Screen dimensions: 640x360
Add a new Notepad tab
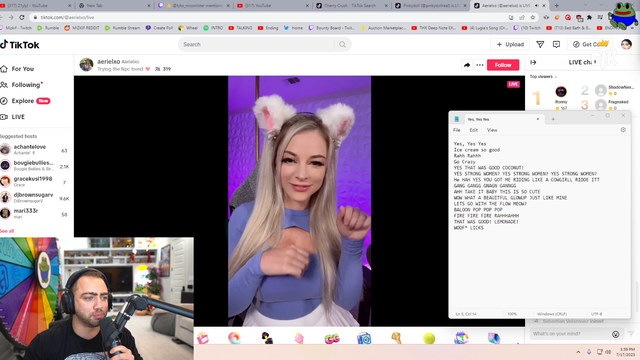[x=553, y=119]
